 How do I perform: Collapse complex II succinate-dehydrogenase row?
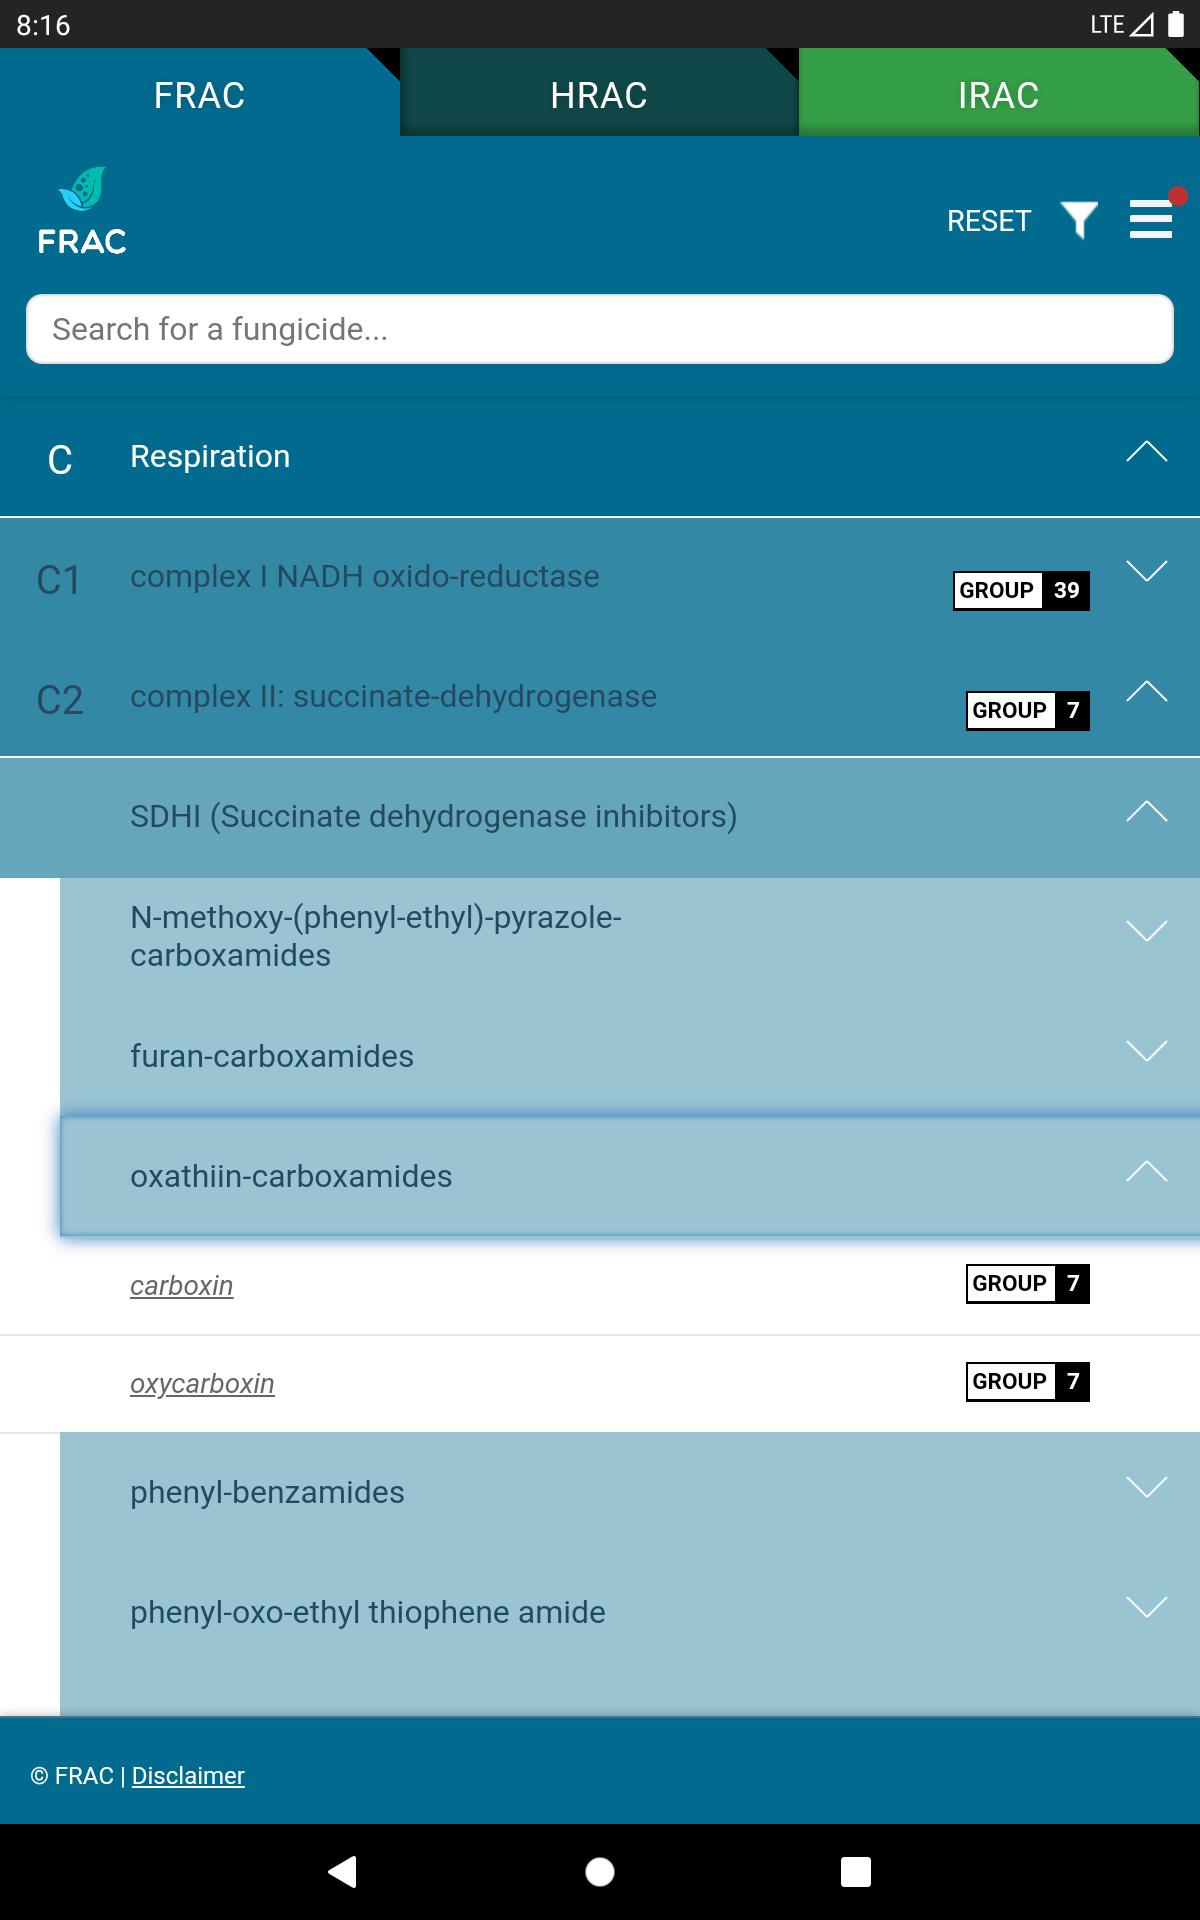coord(600,698)
